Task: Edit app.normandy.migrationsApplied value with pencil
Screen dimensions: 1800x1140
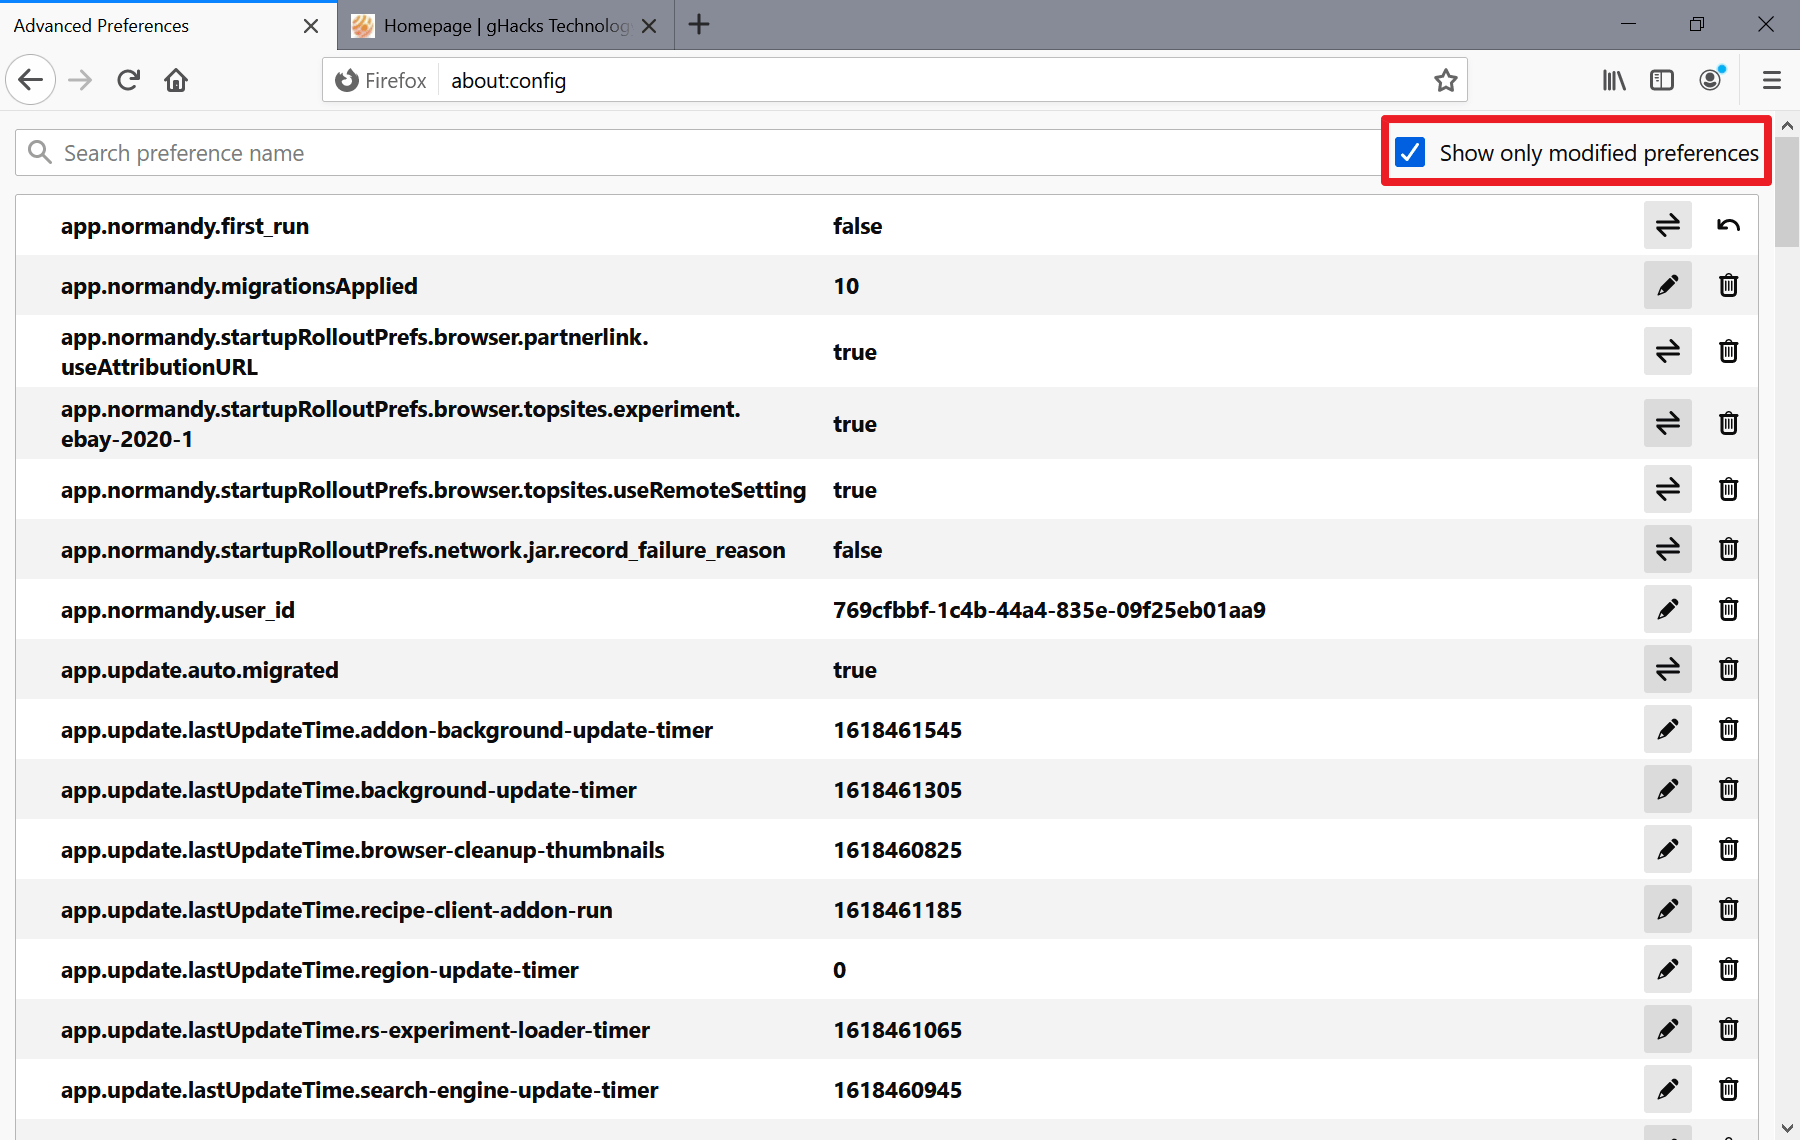Action: (x=1667, y=286)
